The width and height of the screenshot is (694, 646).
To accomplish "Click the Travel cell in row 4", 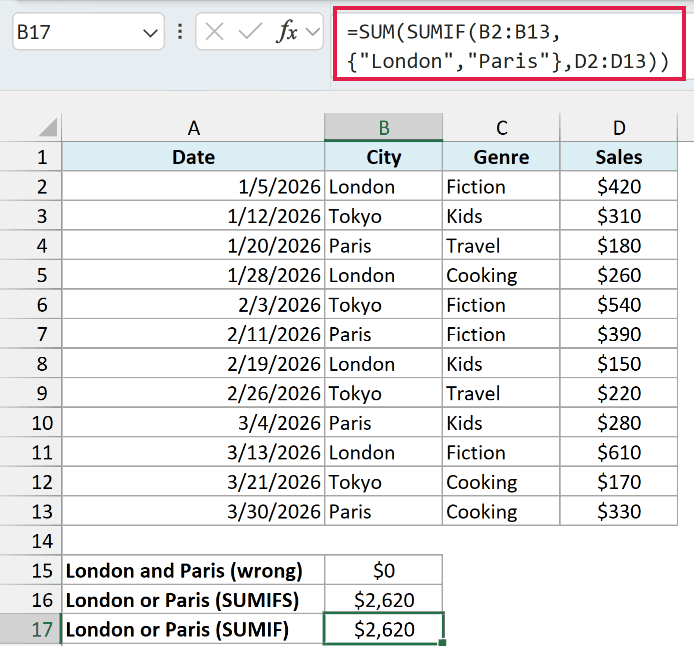I will click(501, 246).
